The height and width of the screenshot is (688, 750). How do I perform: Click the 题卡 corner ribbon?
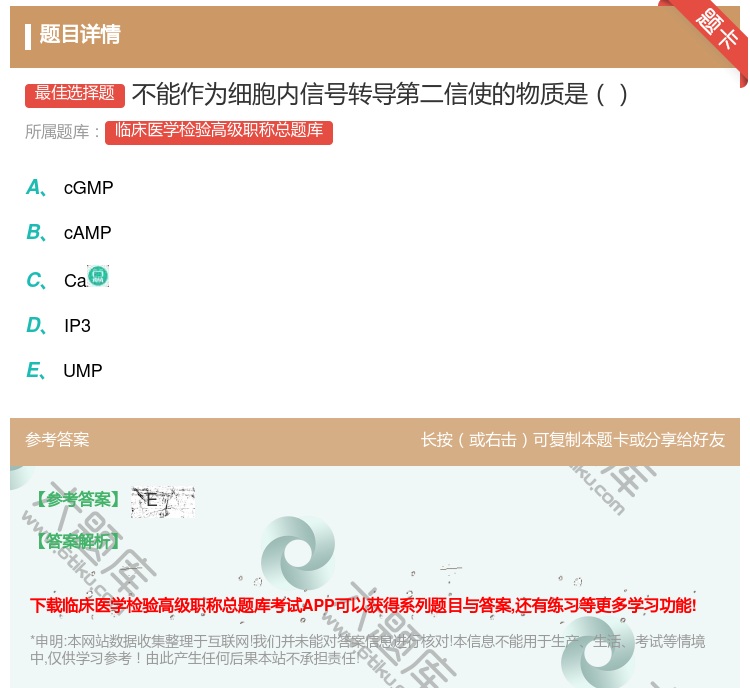coord(717,30)
